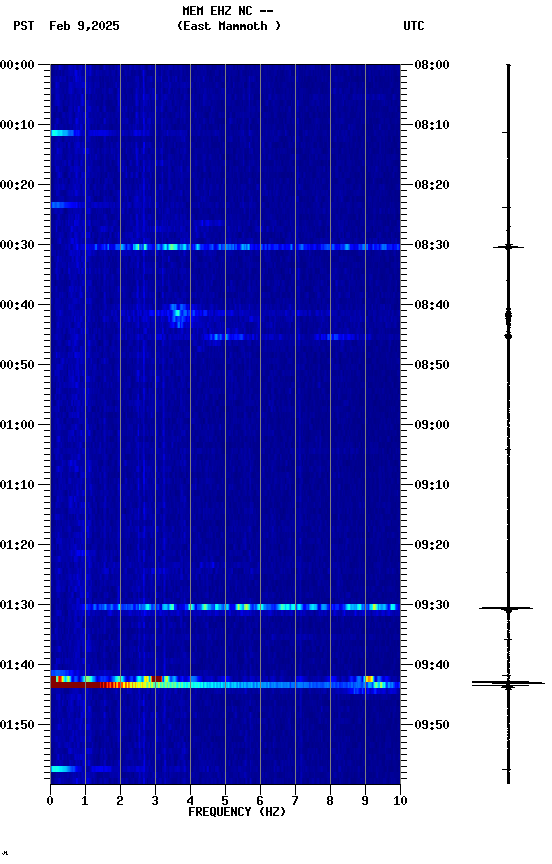552x864 pixels.
Task: Click the 'UTC' timezone label
Action: coord(414,26)
